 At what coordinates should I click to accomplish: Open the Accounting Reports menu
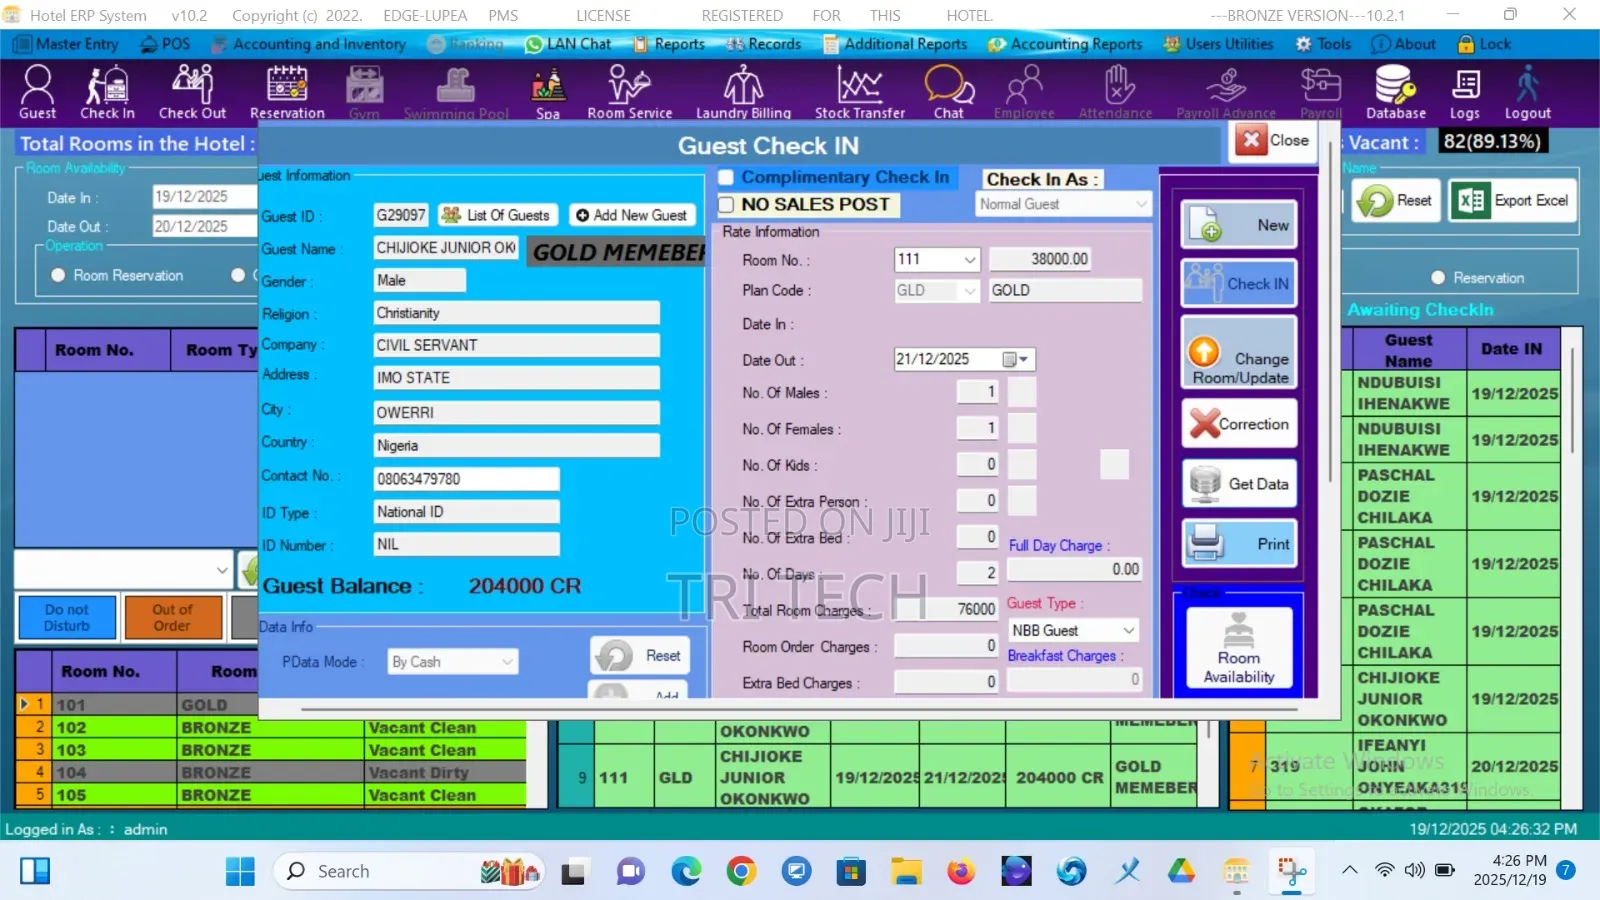coord(1065,44)
